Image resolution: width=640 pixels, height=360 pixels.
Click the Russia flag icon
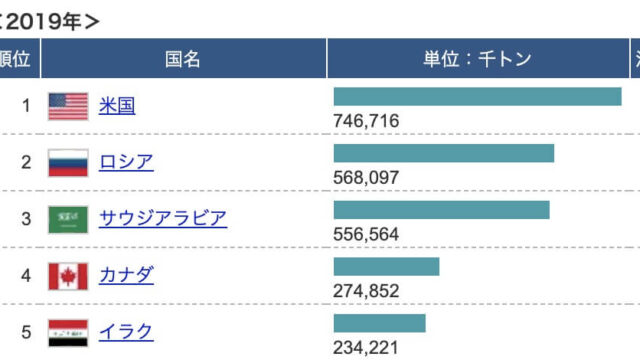point(68,163)
